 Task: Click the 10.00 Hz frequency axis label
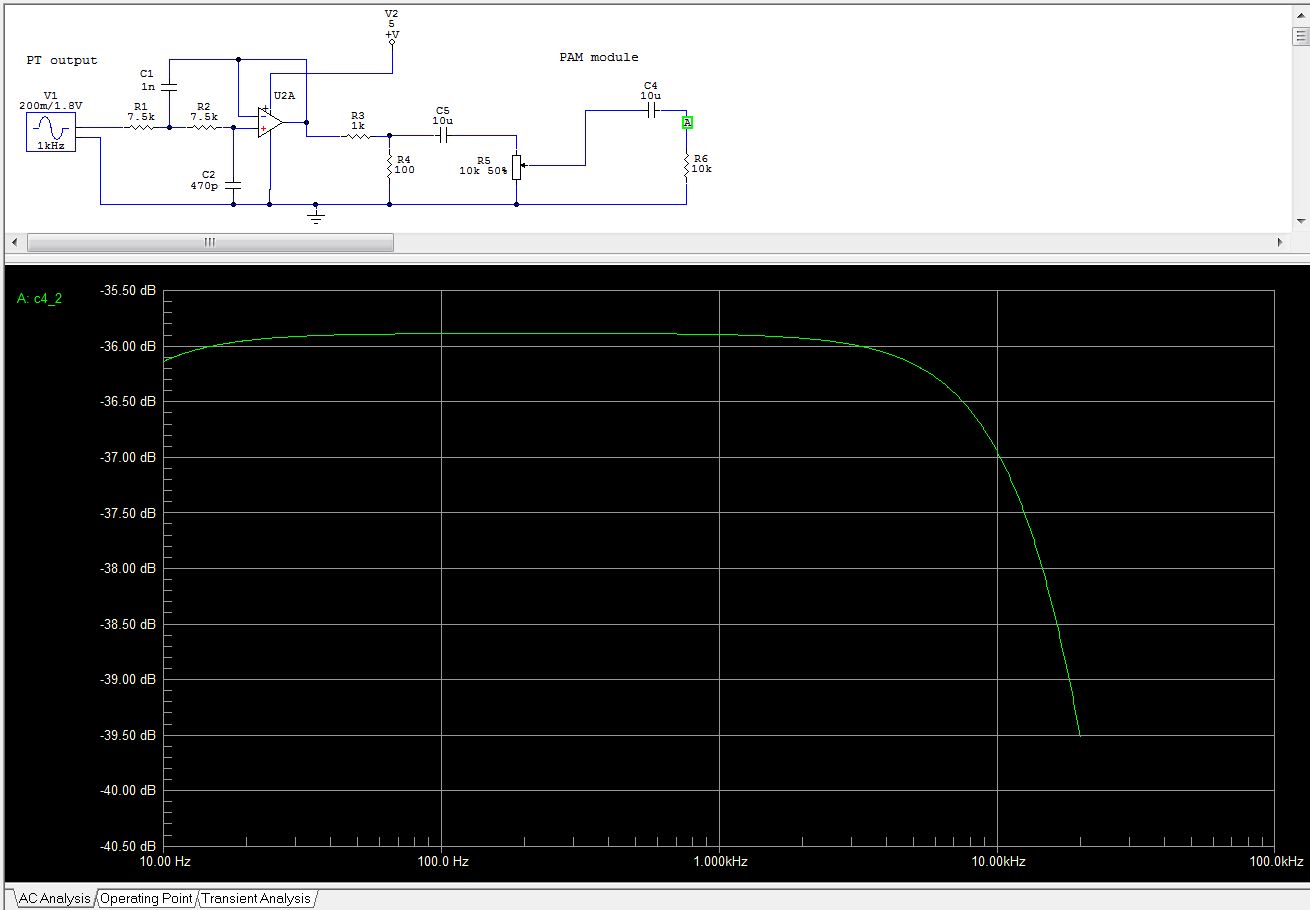pos(164,861)
